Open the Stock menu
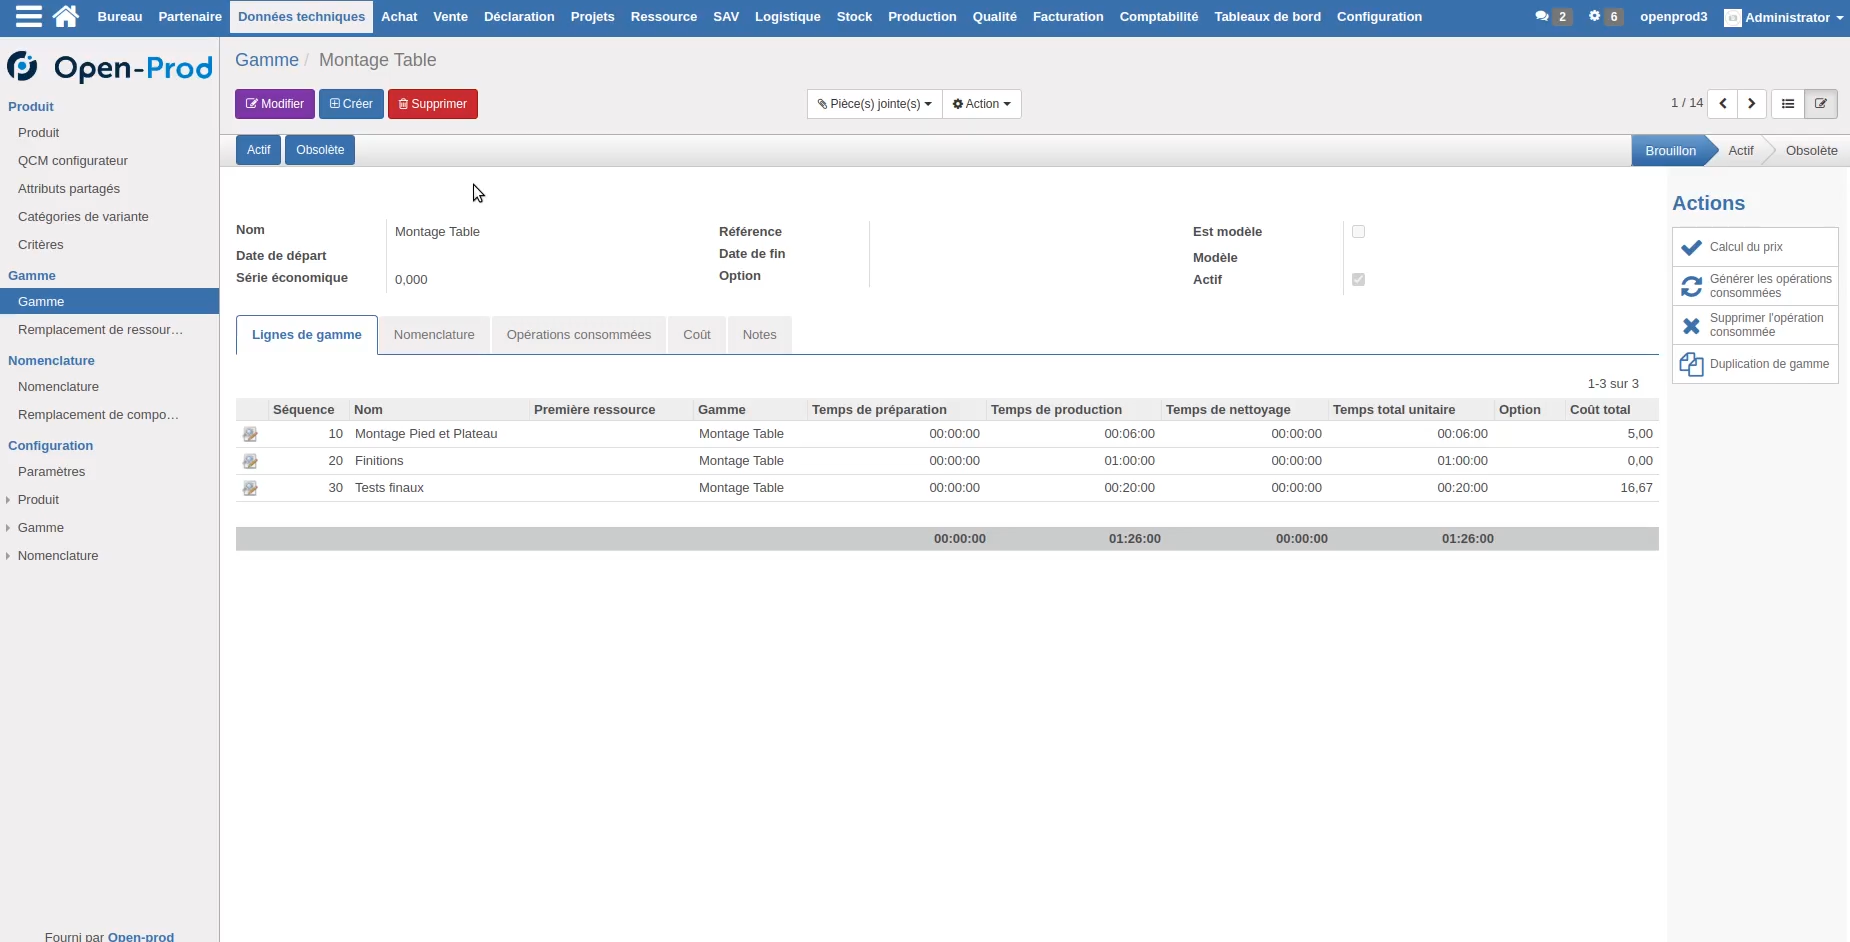Screen dimensions: 1850x942 854,16
